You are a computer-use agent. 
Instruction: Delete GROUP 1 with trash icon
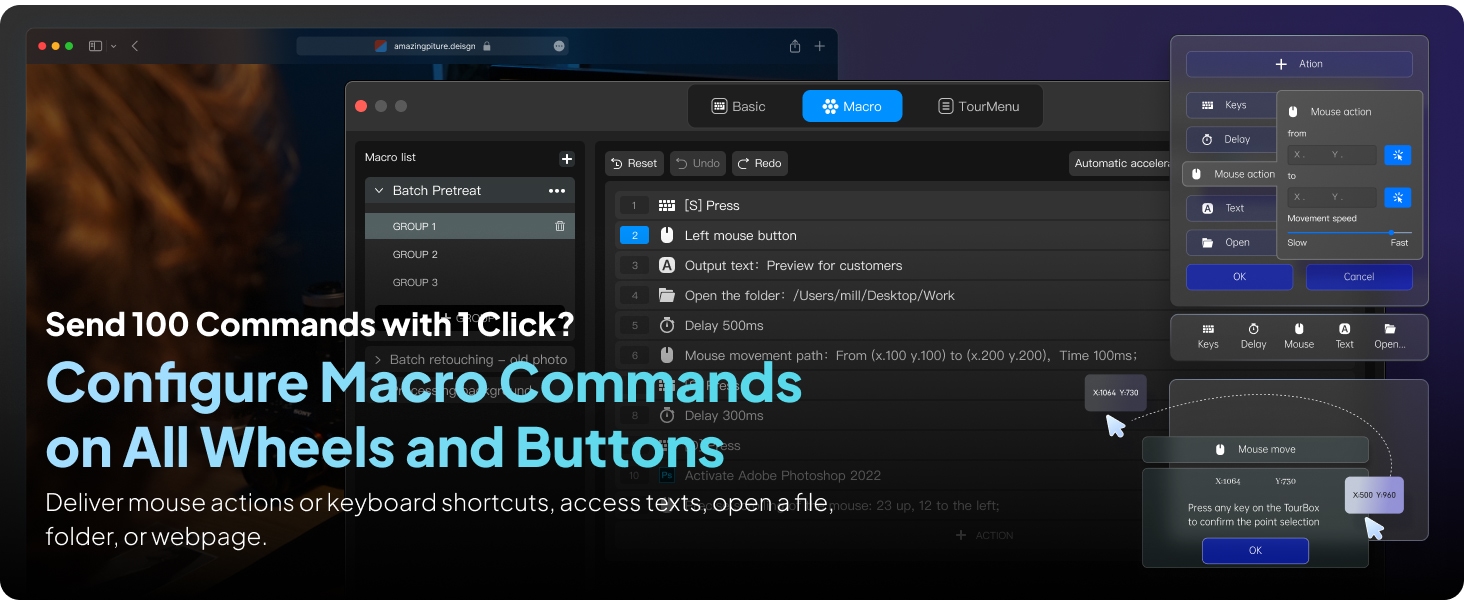(x=560, y=227)
